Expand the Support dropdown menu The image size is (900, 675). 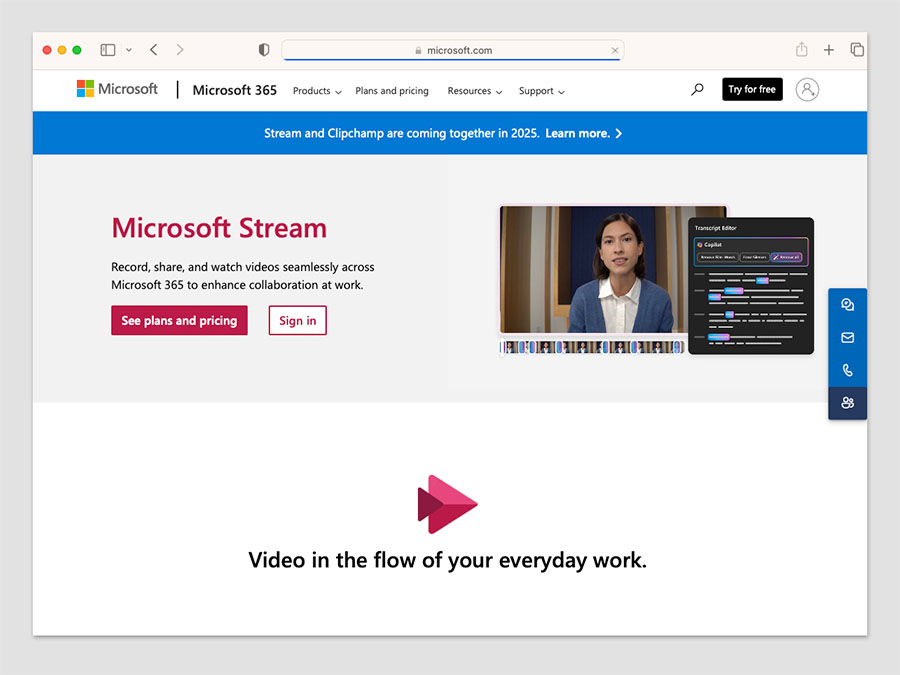(x=541, y=91)
